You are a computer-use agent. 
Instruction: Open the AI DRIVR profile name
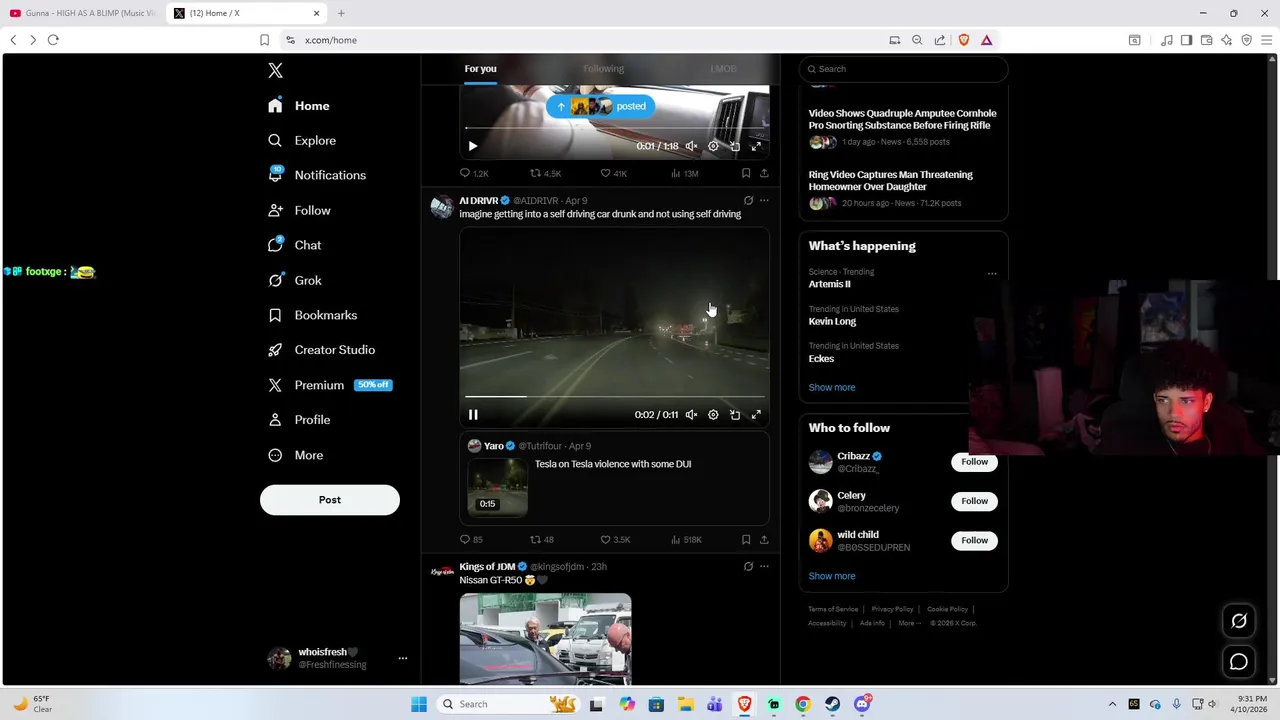(479, 201)
